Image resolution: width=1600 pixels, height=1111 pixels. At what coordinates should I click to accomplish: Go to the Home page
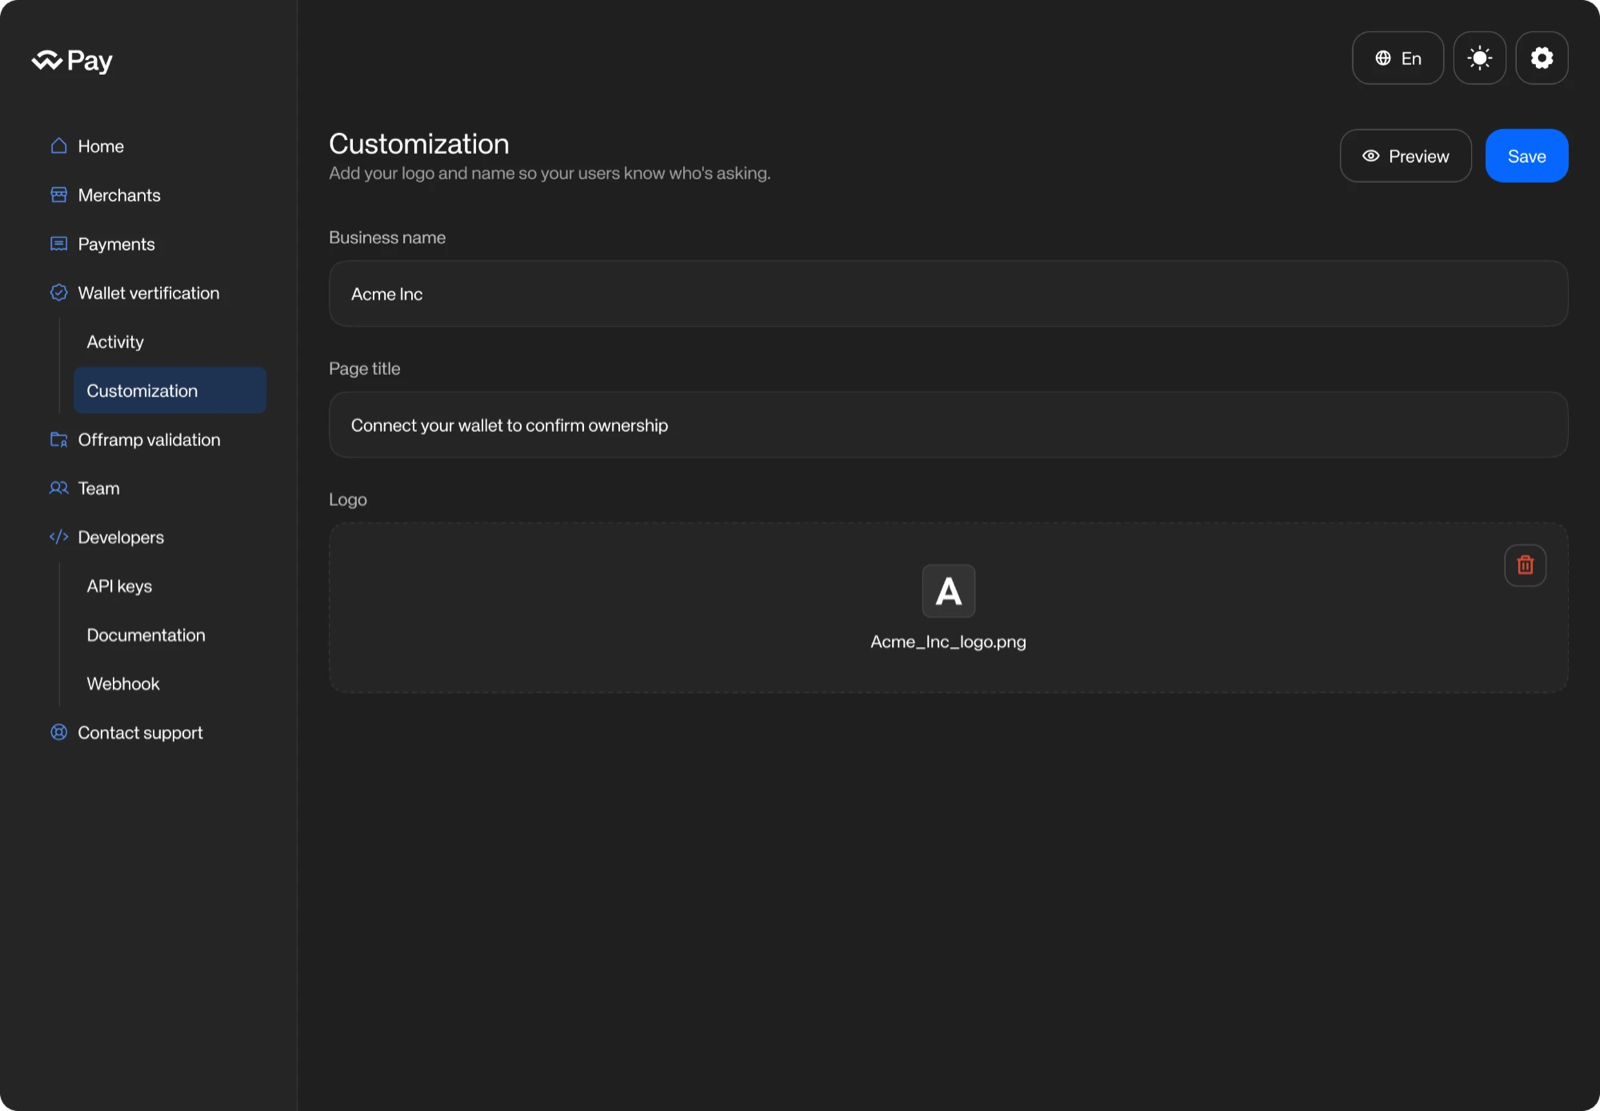[101, 146]
